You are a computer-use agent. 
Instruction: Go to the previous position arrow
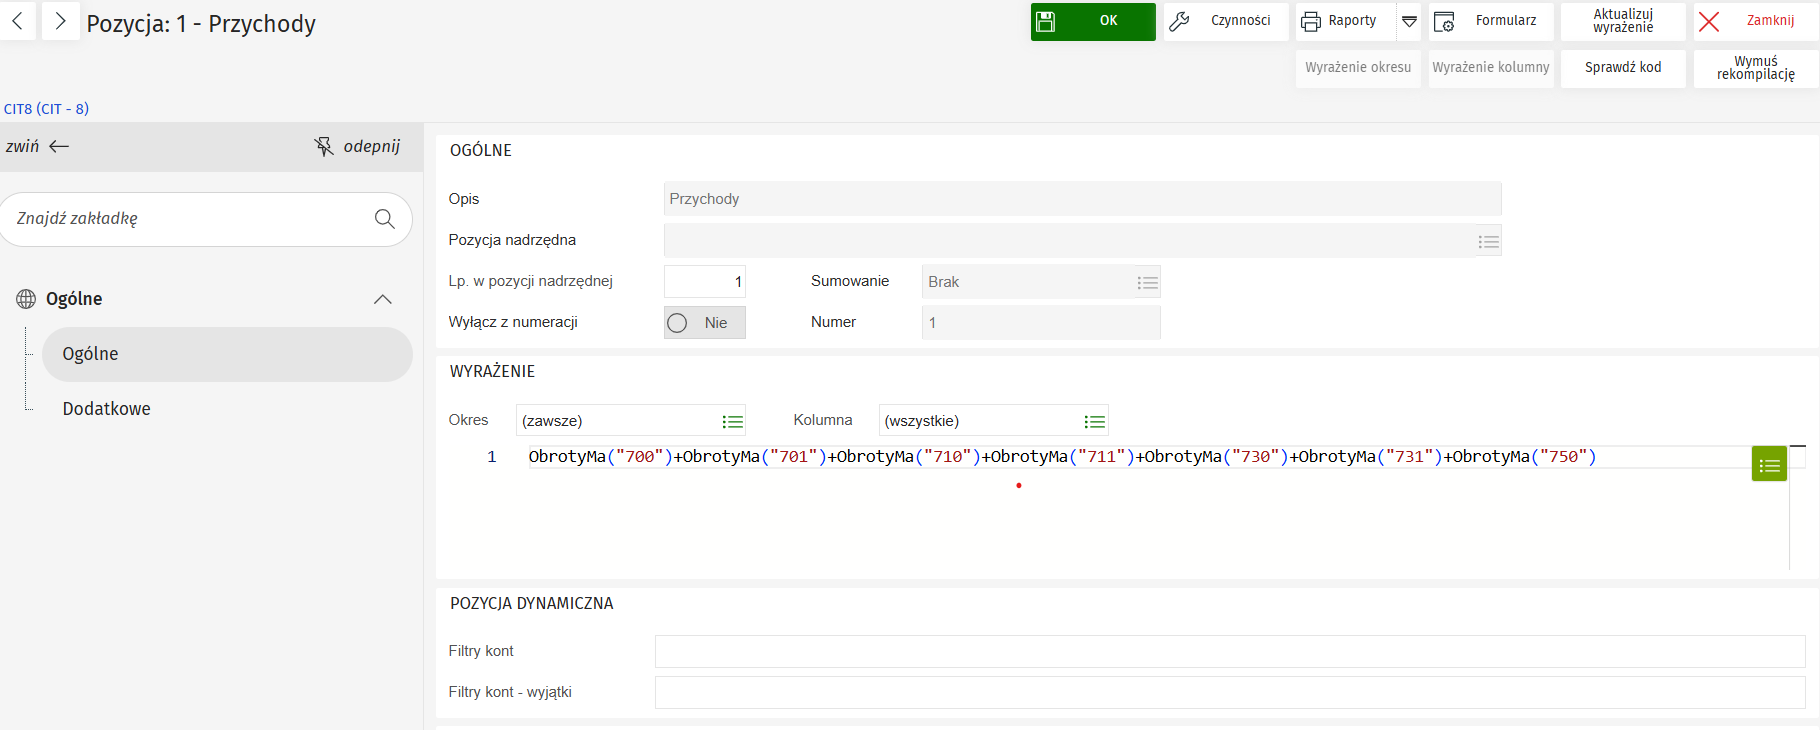click(18, 21)
